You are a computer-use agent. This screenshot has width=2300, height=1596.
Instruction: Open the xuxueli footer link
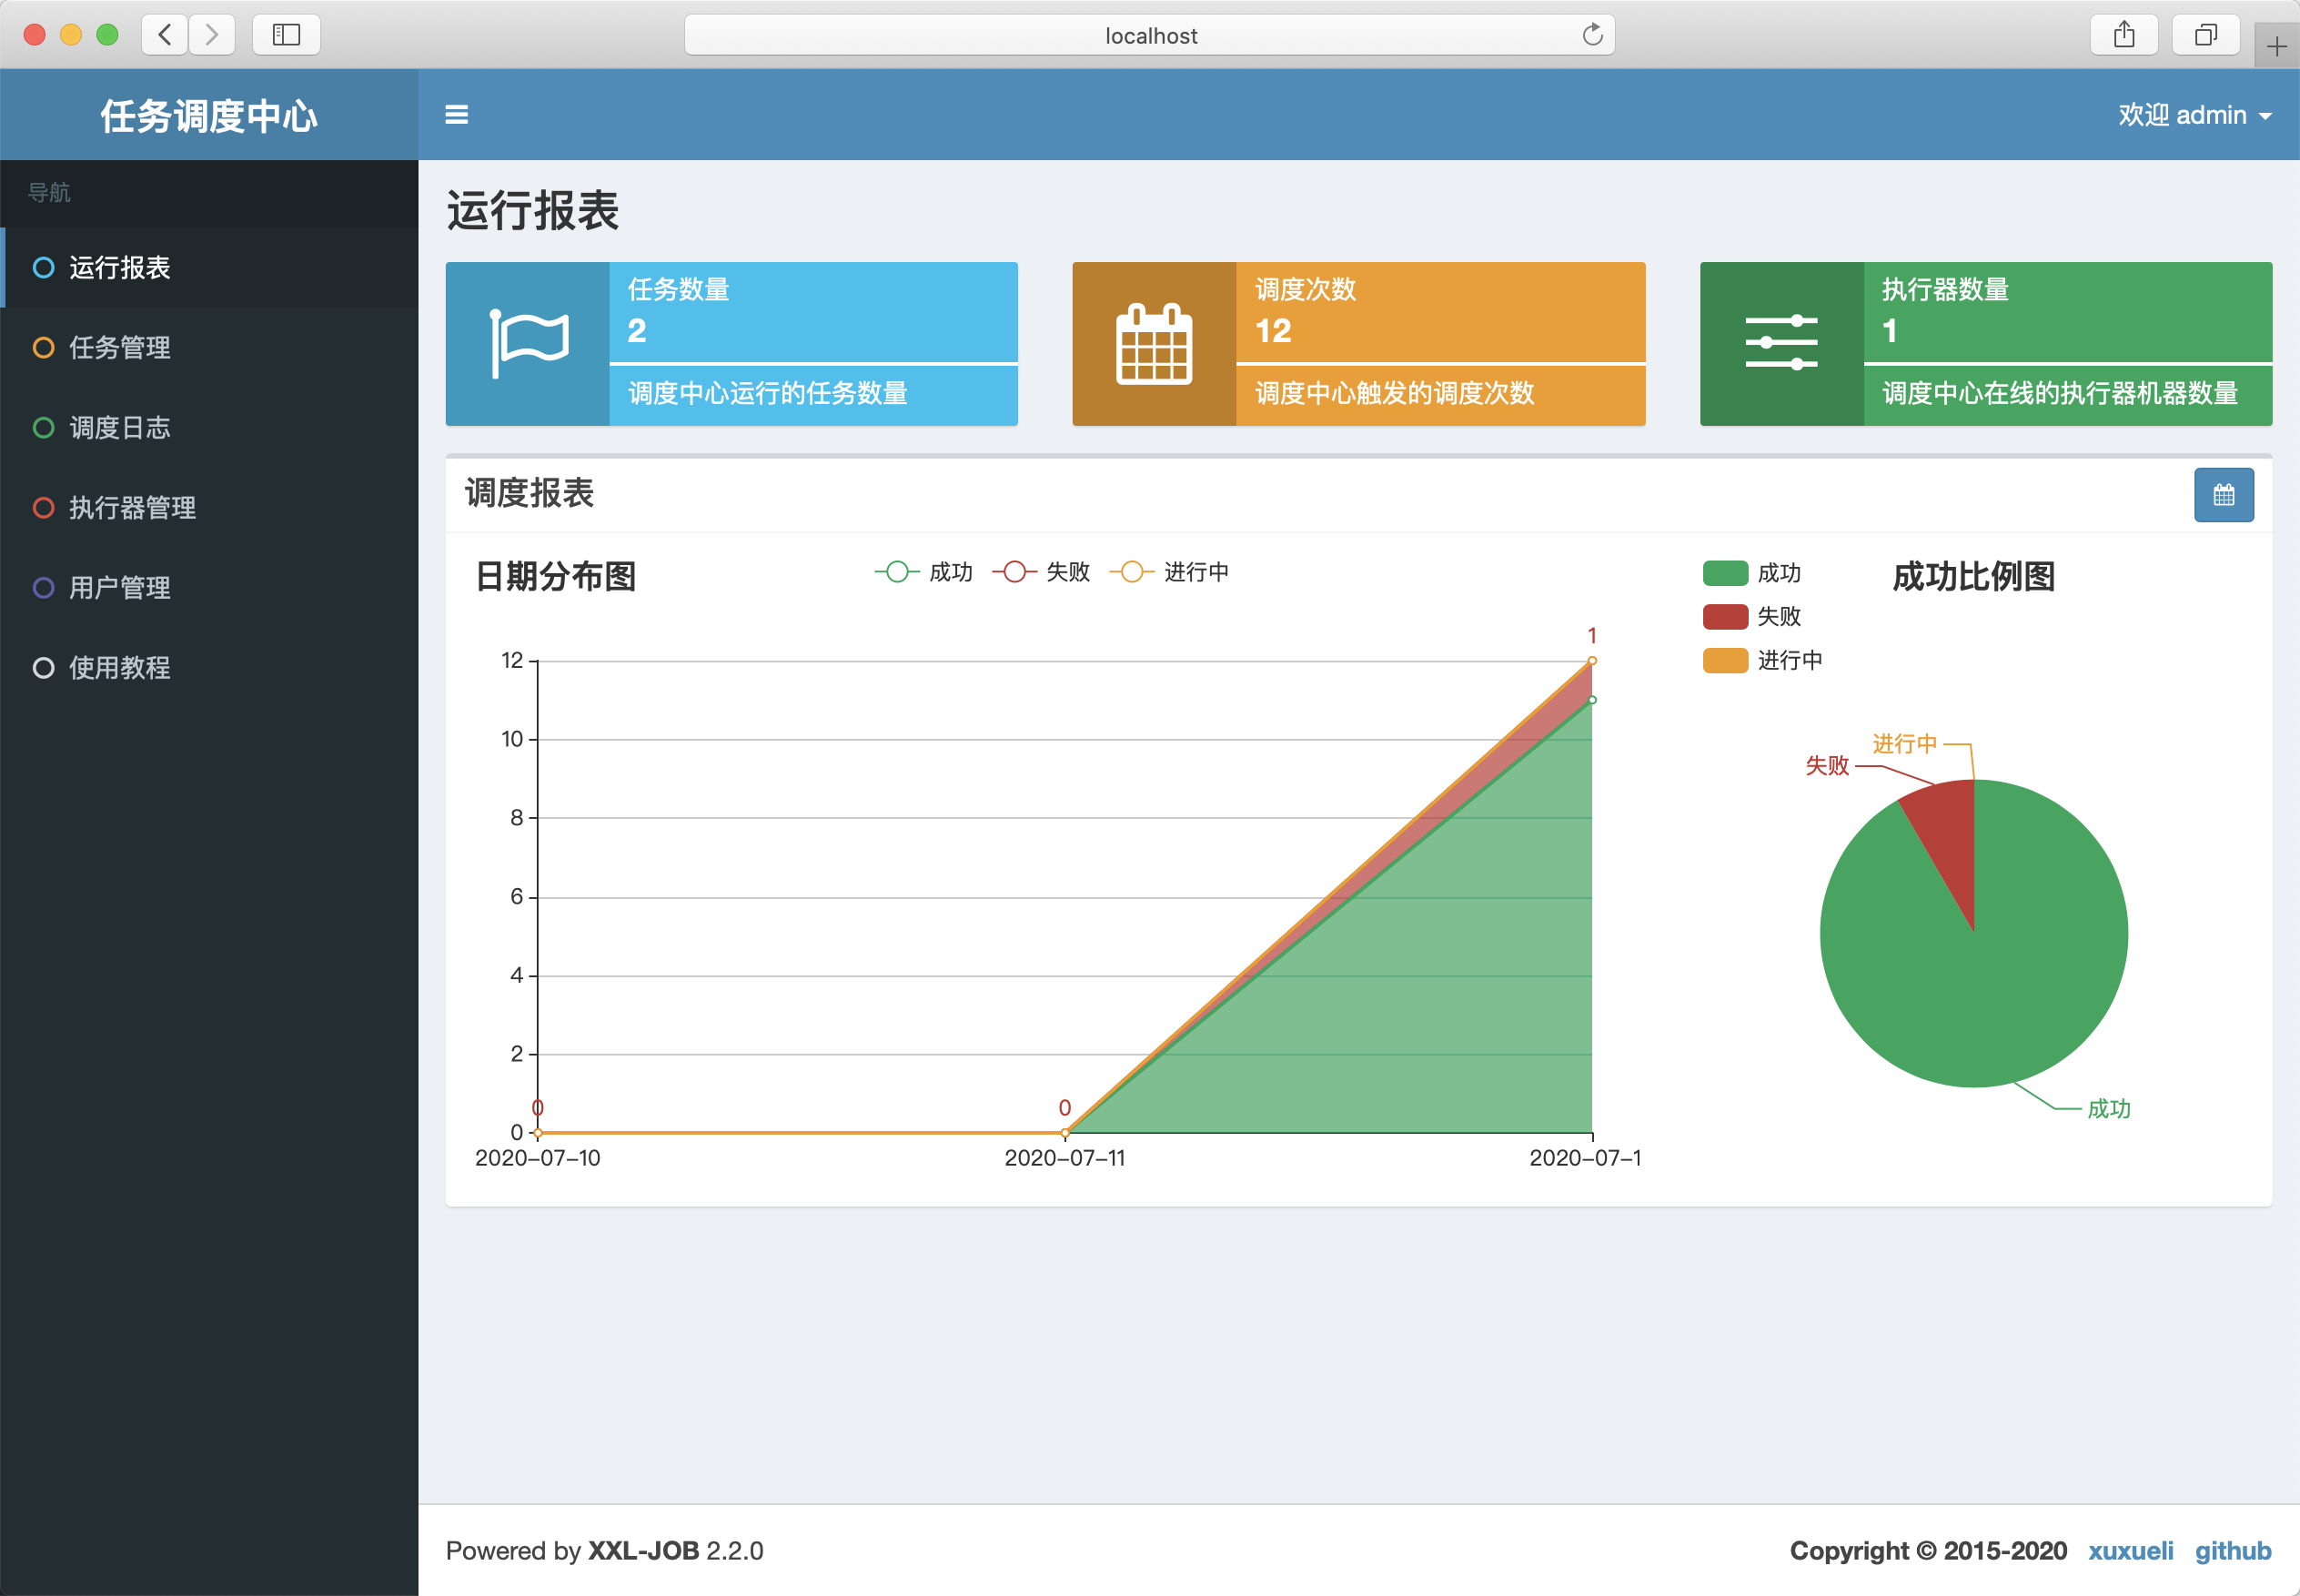click(2130, 1550)
